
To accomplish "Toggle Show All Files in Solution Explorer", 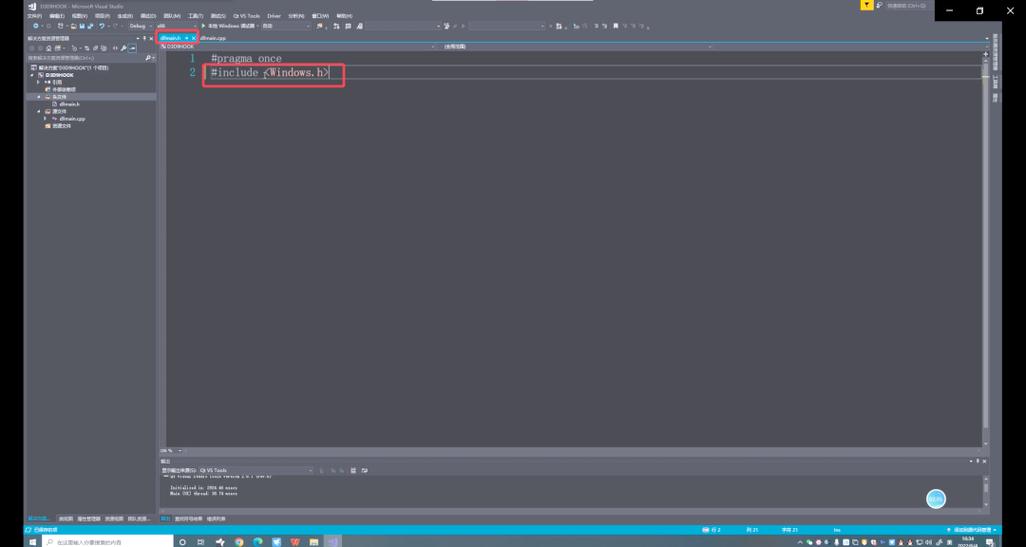I will (x=103, y=48).
